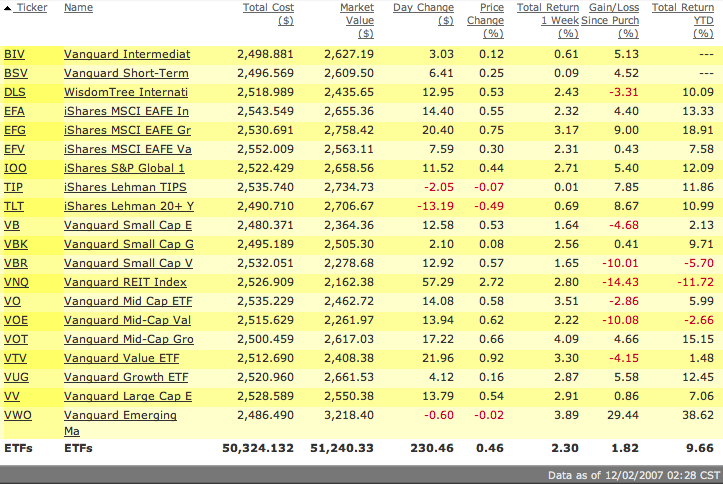Open the TIP ticker link
723x484 pixels.
[x=13, y=187]
